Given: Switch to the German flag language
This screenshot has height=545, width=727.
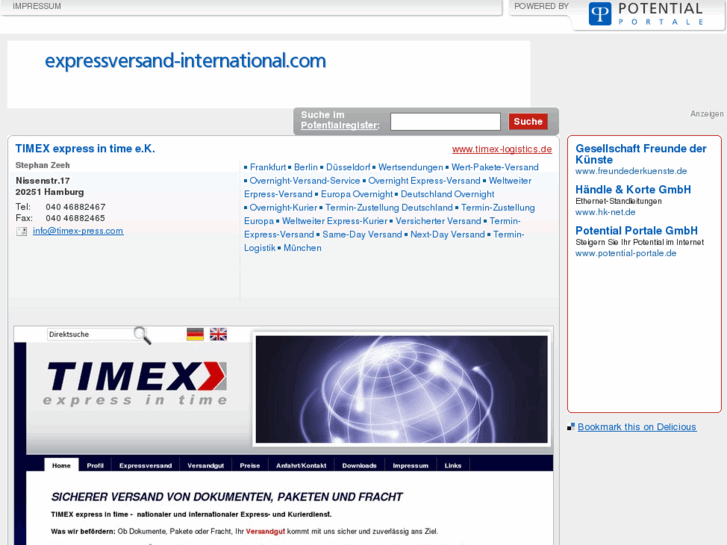Looking at the screenshot, I should (x=195, y=334).
